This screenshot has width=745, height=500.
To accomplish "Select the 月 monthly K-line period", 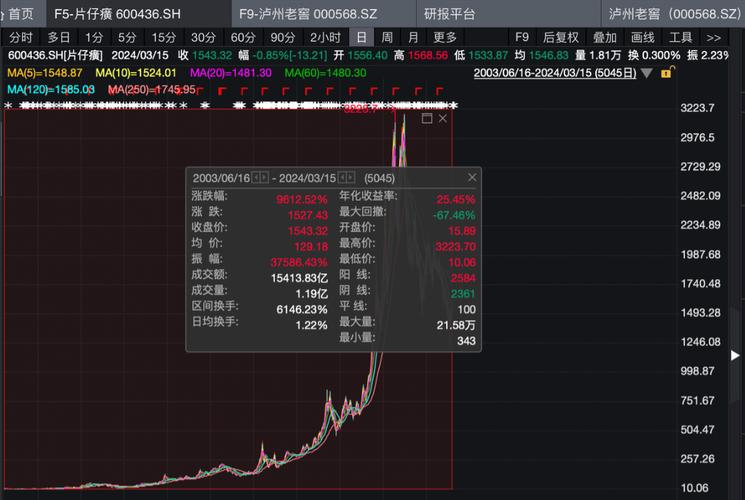I will (413, 38).
